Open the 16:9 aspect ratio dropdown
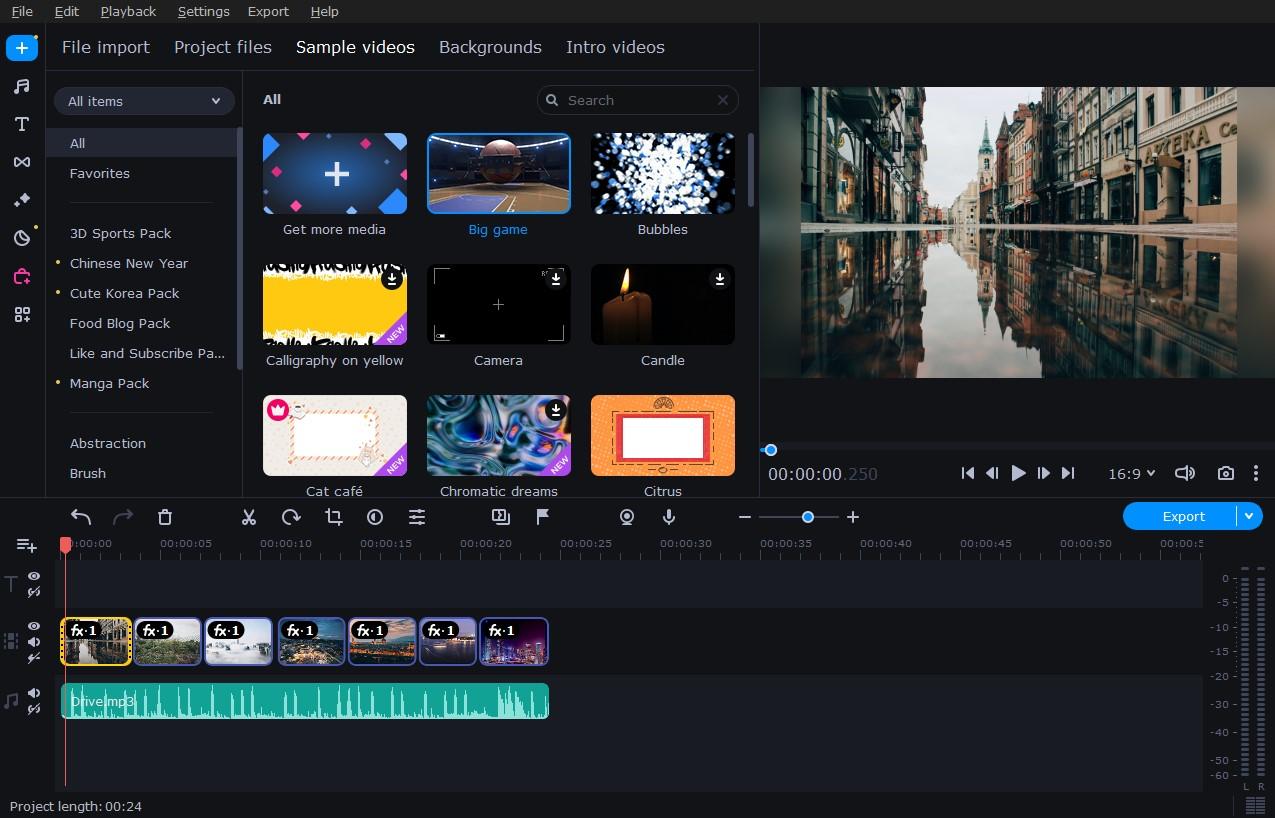 coord(1131,473)
